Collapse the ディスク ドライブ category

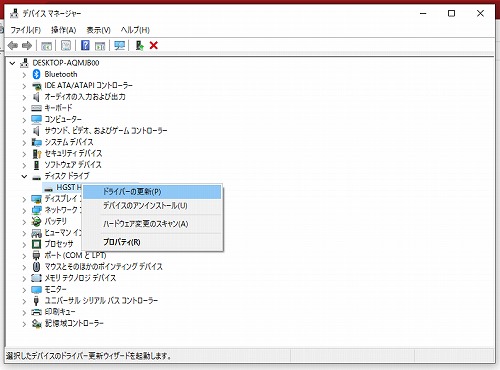pos(24,176)
